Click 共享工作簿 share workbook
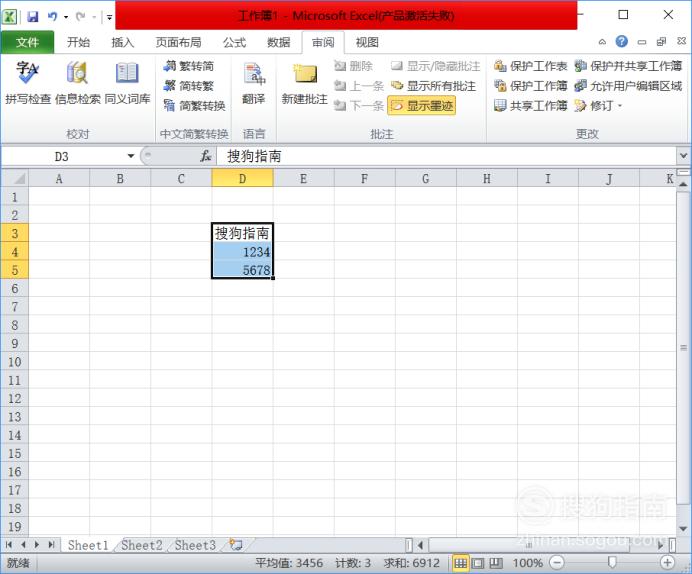This screenshot has width=692, height=574. 530,105
